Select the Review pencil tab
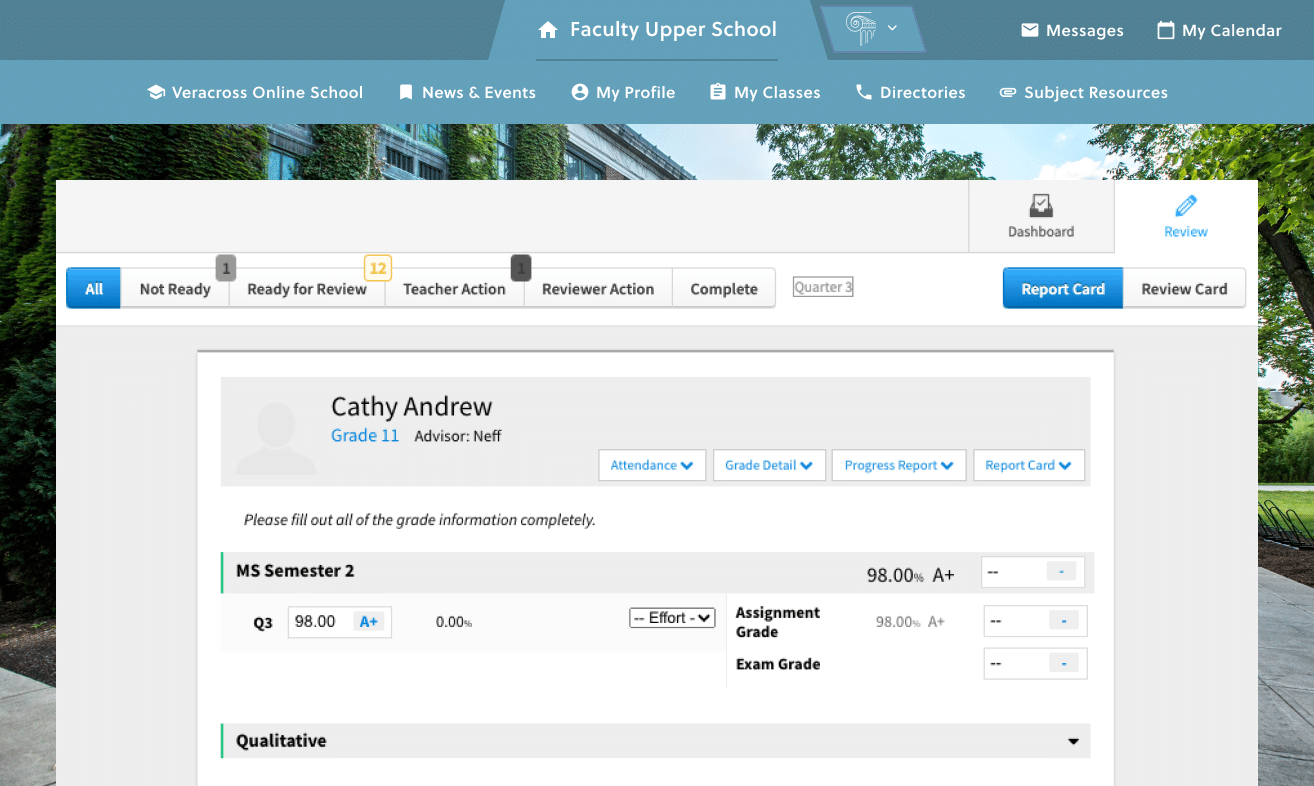Image resolution: width=1314 pixels, height=786 pixels. (x=1186, y=216)
